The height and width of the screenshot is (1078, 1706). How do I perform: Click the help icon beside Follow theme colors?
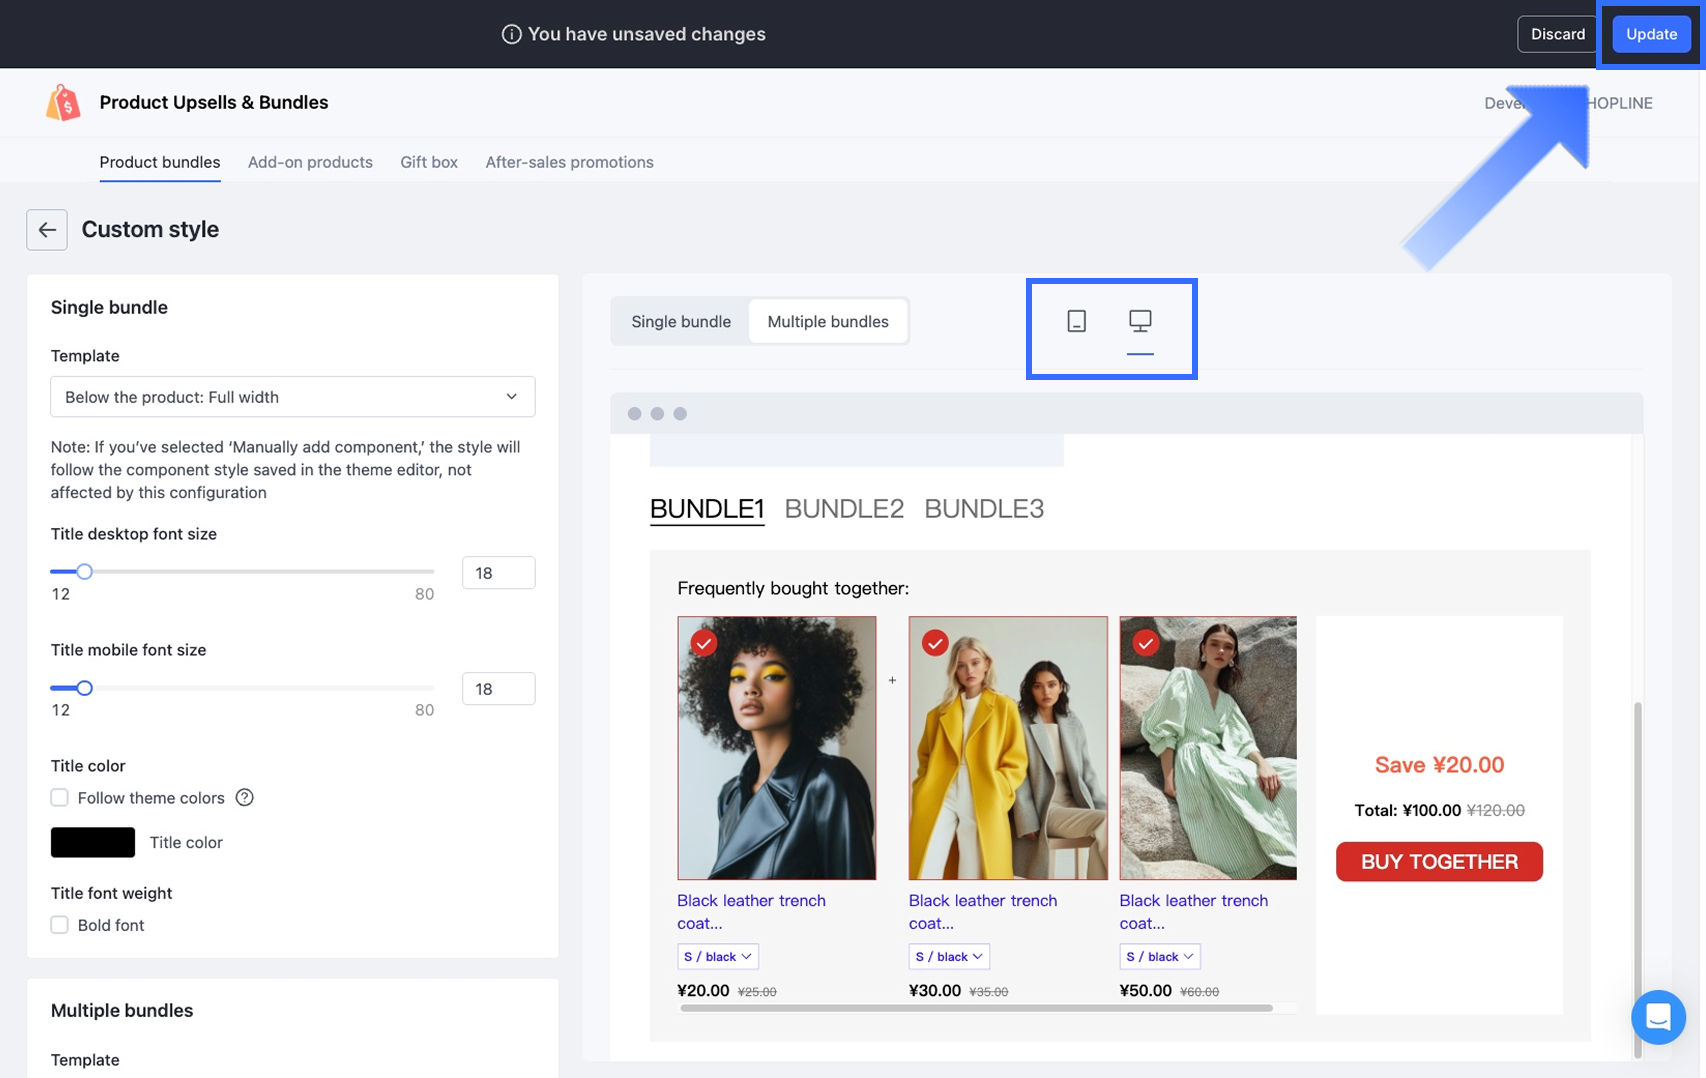coord(244,798)
